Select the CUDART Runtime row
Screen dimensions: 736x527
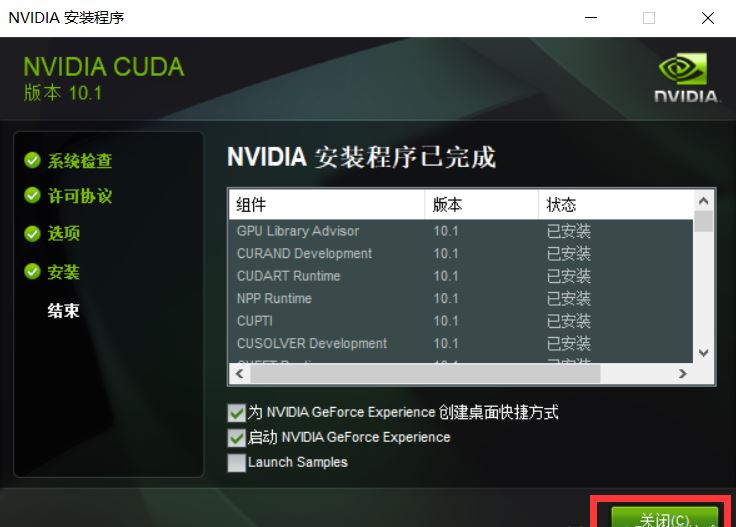pos(461,276)
